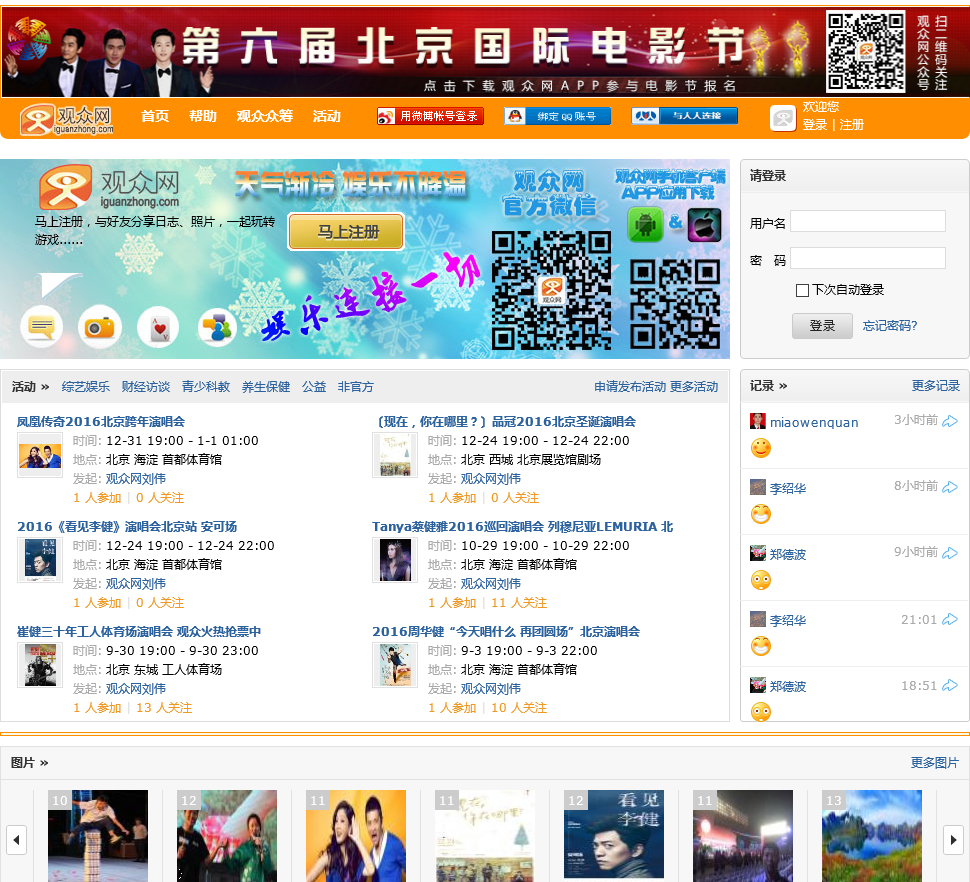970x882 pixels.
Task: Select the 财经访谈 activity category
Action: point(146,387)
